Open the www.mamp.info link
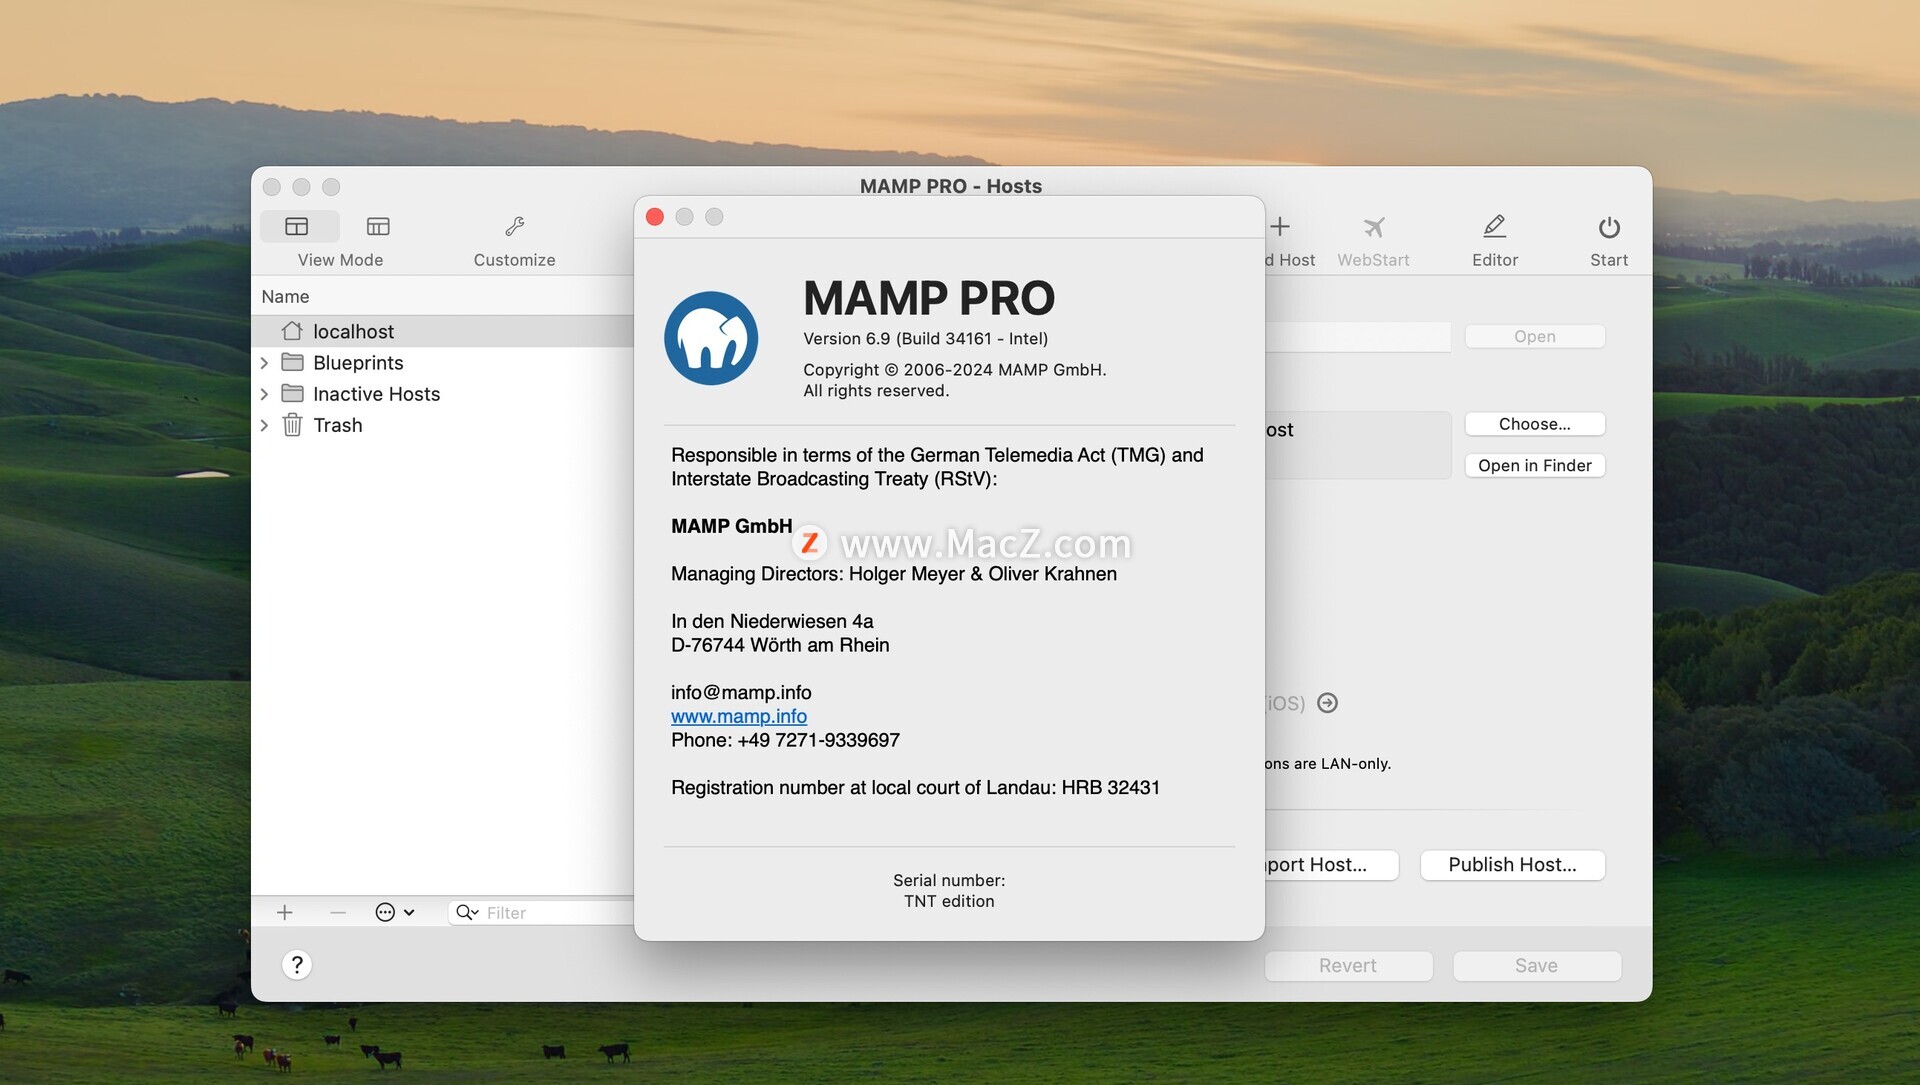 (739, 716)
